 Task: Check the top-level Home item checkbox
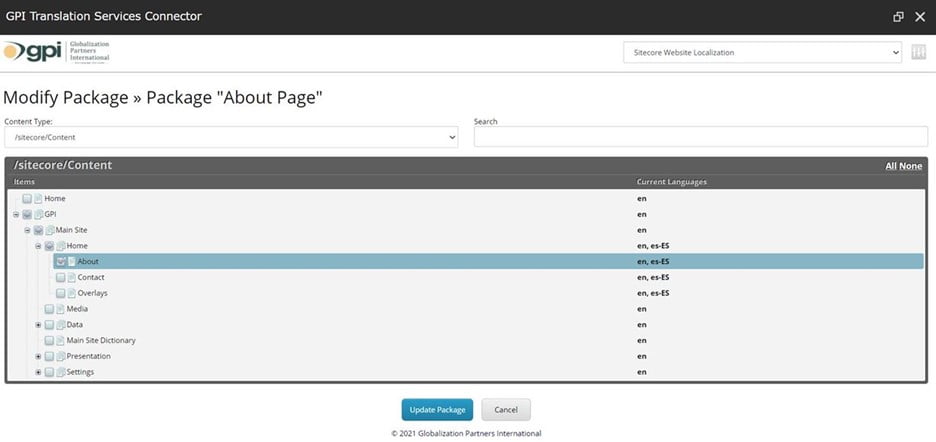tap(27, 198)
